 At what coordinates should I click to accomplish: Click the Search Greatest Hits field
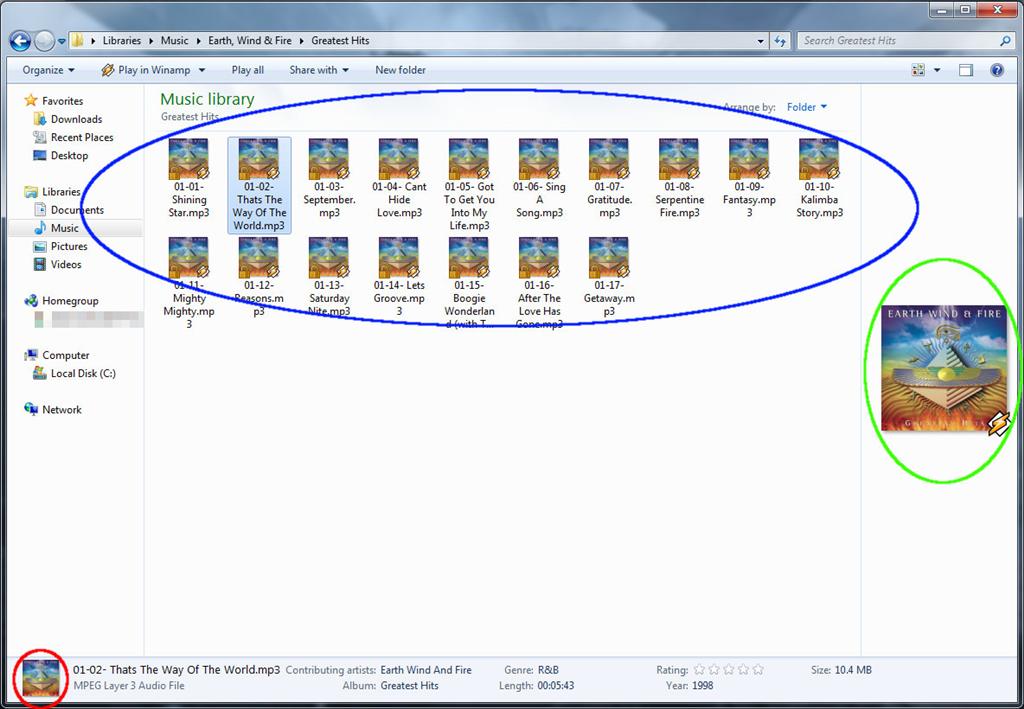[x=900, y=40]
